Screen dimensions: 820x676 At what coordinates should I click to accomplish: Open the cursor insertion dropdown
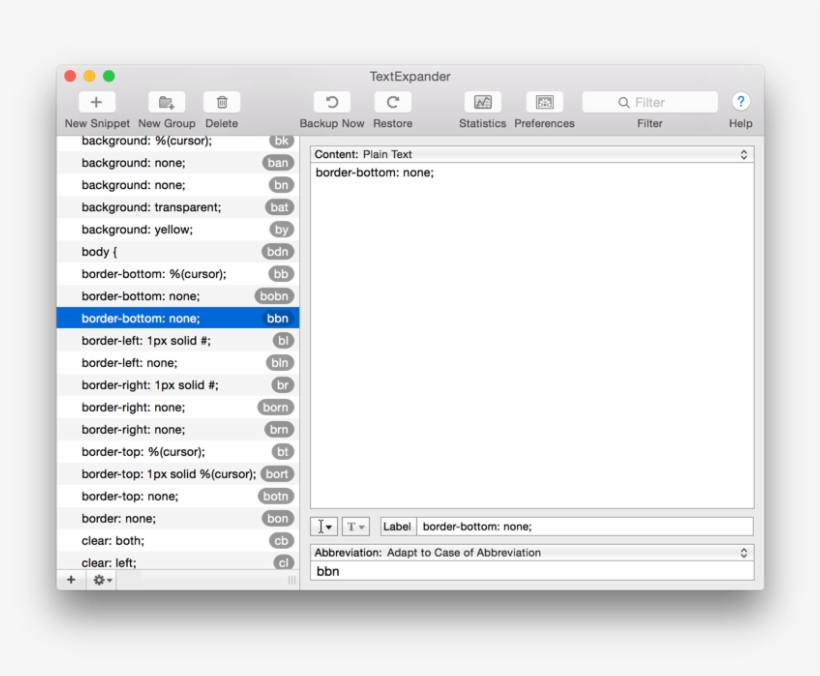323,525
